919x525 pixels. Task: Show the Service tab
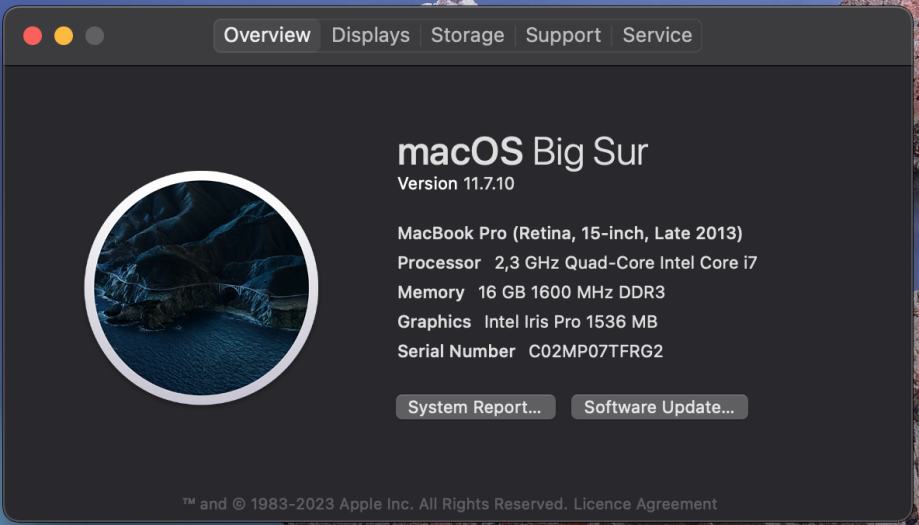click(x=656, y=35)
